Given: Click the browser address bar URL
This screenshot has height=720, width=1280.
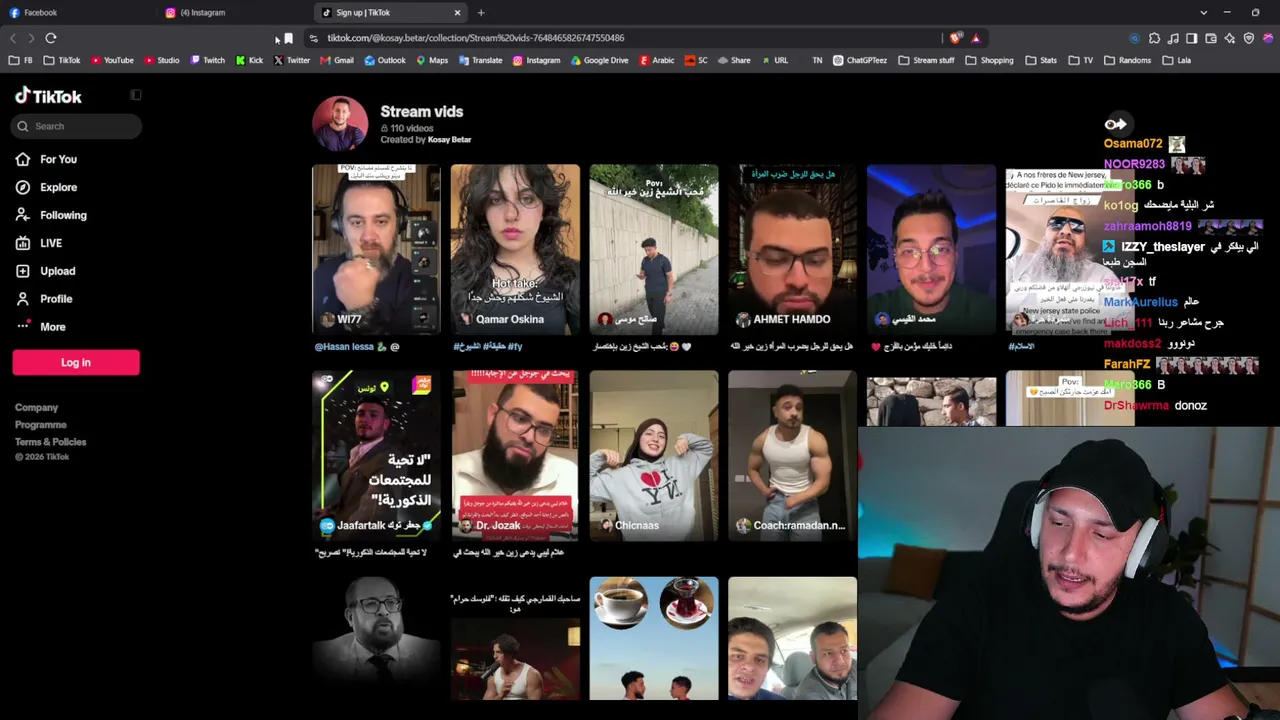Looking at the screenshot, I should tap(476, 38).
